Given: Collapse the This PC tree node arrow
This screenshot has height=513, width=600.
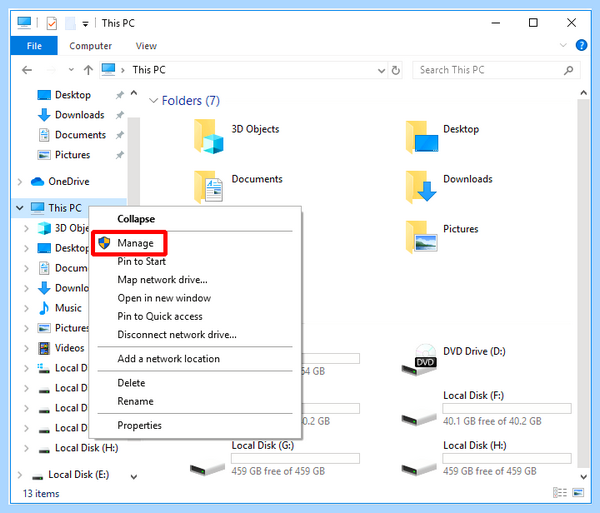Looking at the screenshot, I should click(x=20, y=208).
